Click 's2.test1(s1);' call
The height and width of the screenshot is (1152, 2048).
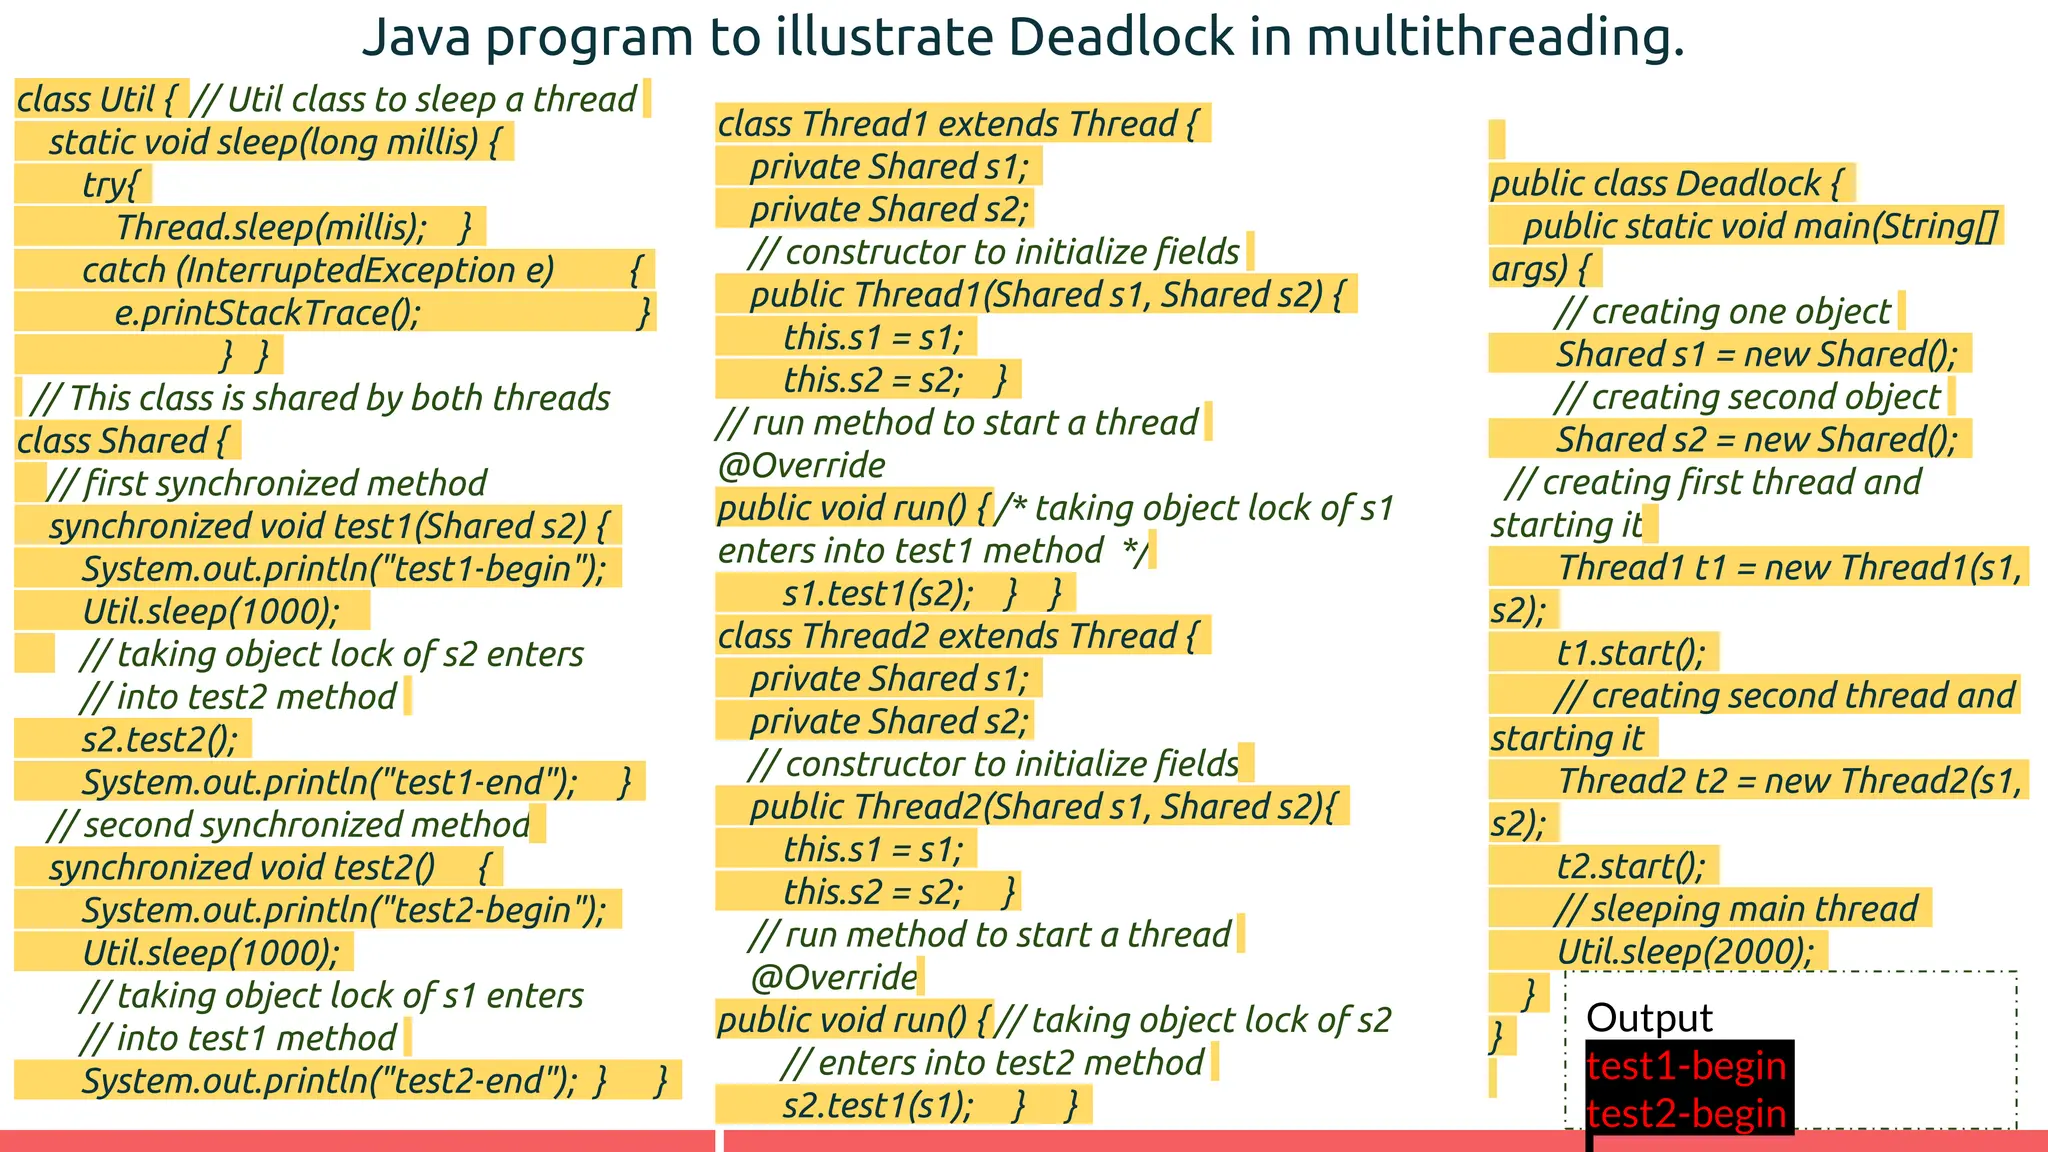click(x=877, y=1105)
